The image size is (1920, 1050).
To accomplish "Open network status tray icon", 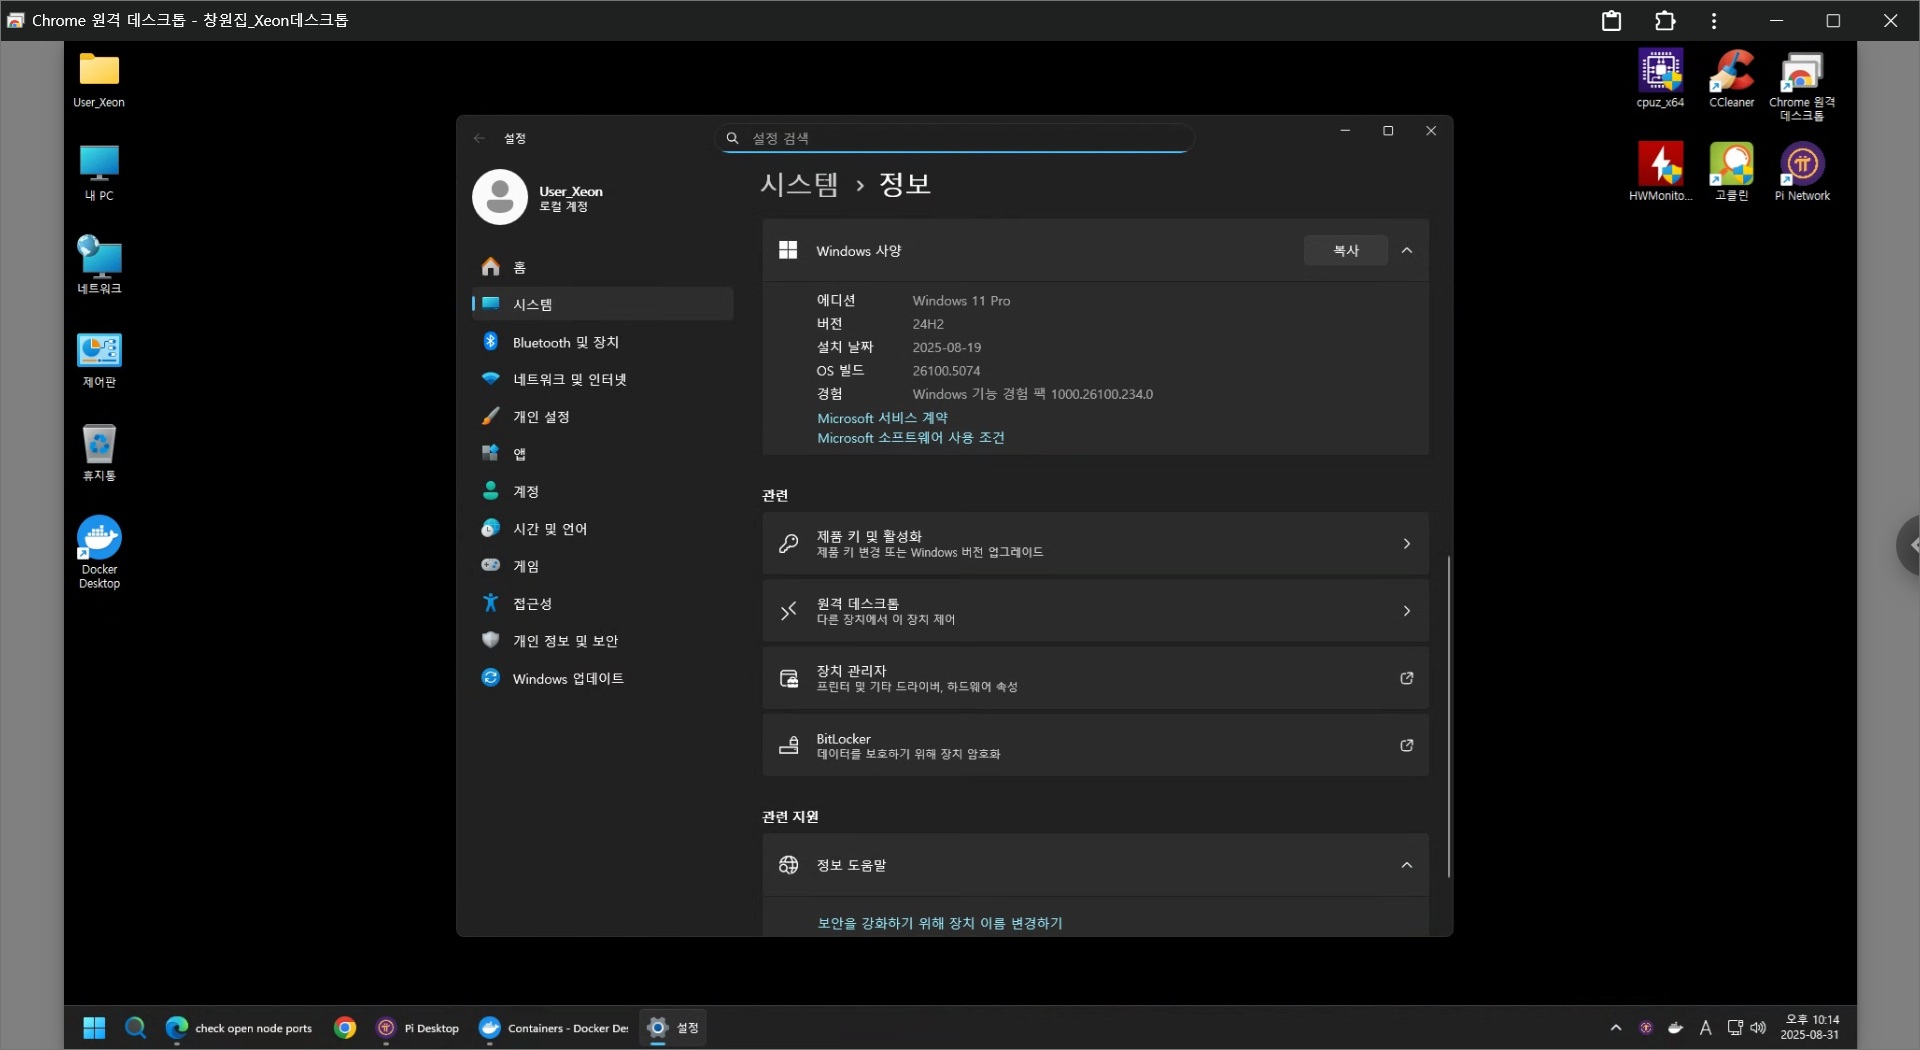I will click(x=1735, y=1028).
